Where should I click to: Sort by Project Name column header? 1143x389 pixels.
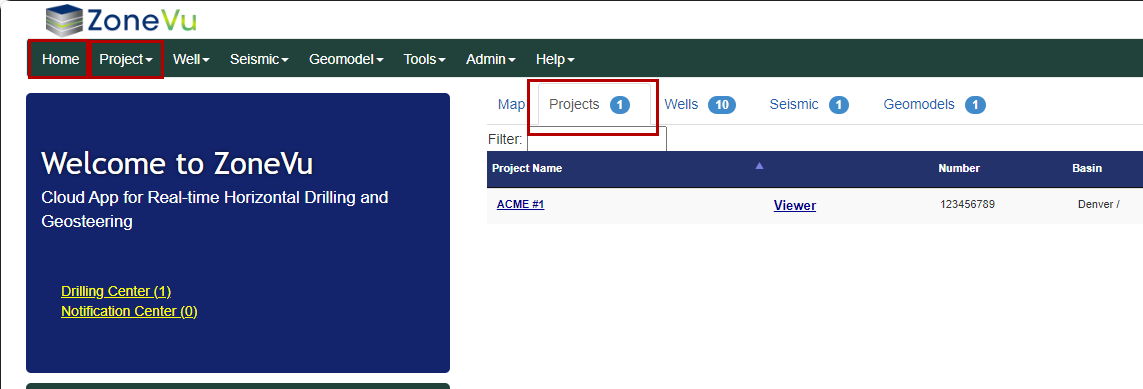(527, 168)
